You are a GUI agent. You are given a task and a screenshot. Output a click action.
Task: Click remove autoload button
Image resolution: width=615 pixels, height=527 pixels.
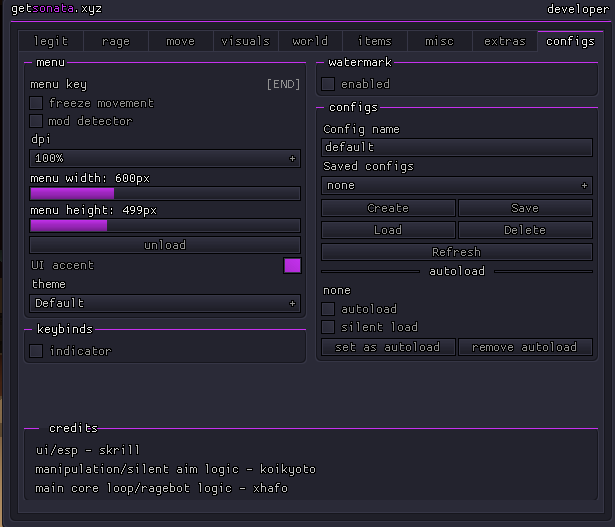pos(525,347)
